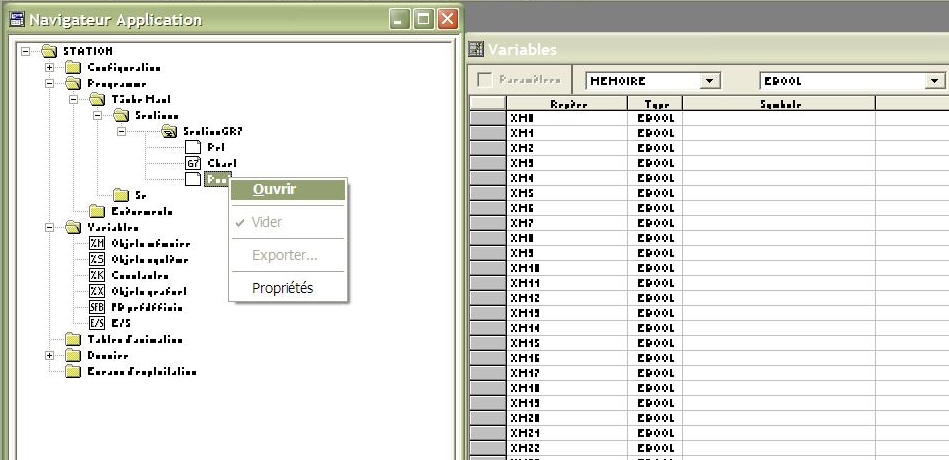Image resolution: width=949 pixels, height=460 pixels.
Task: Open the E/S inputs-outputs icon
Action: 97,323
